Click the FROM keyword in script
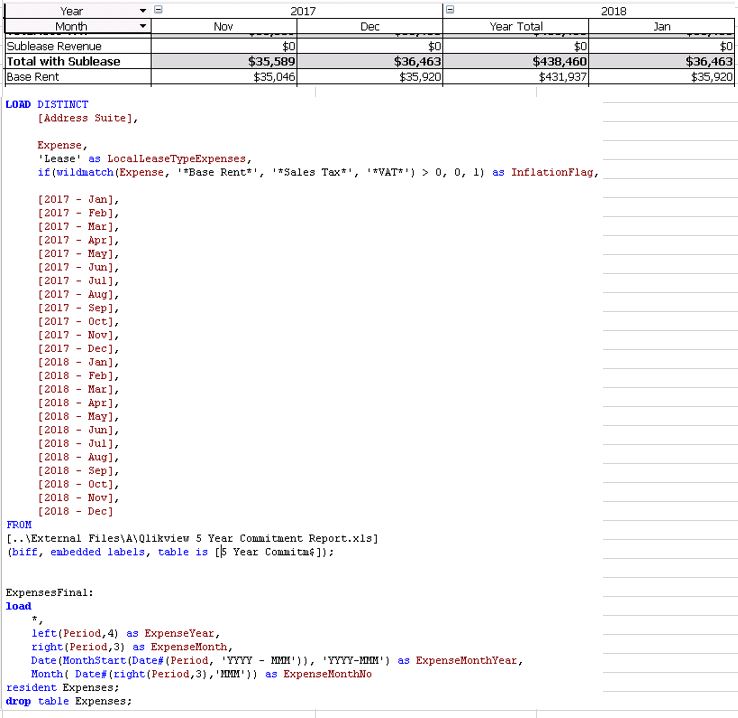Viewport: 738px width, 718px height. [19, 525]
